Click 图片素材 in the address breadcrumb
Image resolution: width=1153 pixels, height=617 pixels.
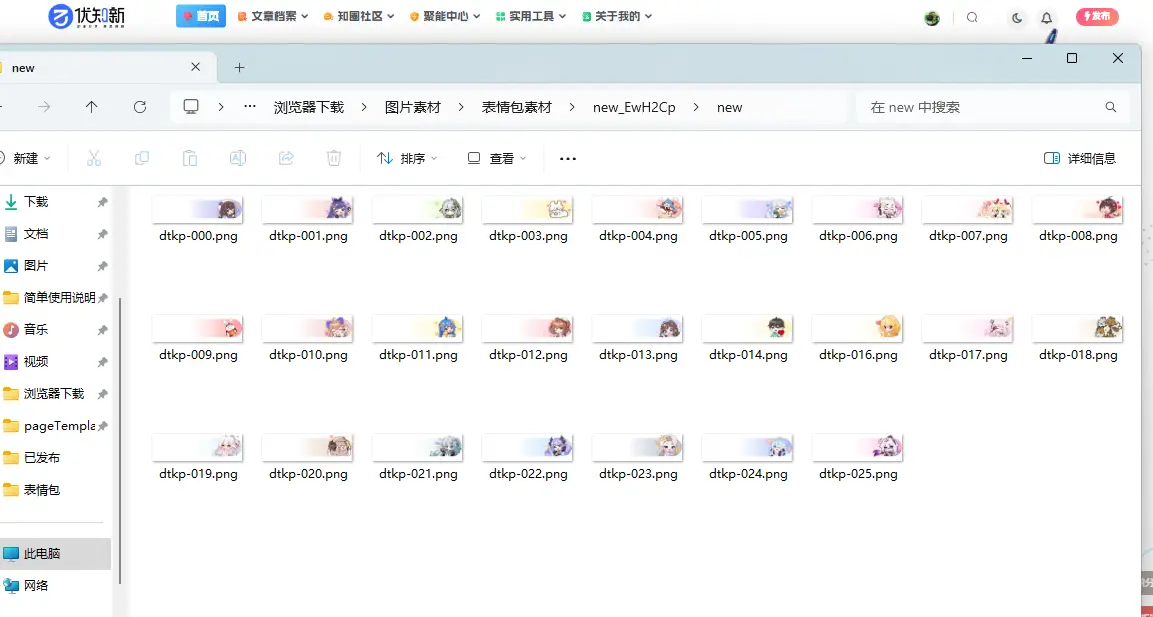[x=413, y=107]
